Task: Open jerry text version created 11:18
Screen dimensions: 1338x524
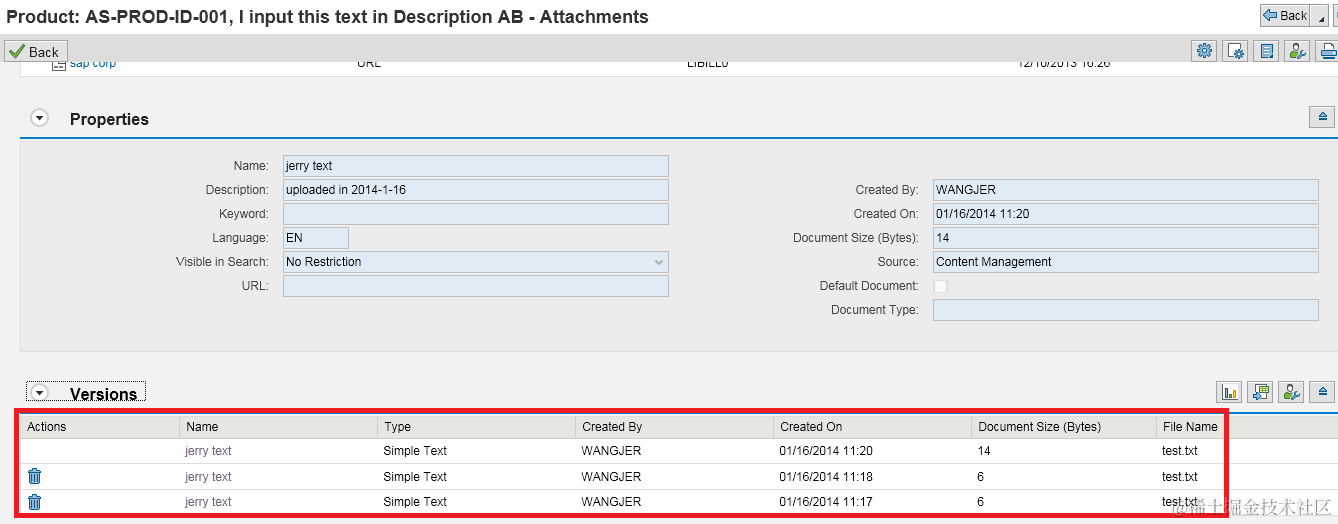Action: pyautogui.click(x=208, y=477)
